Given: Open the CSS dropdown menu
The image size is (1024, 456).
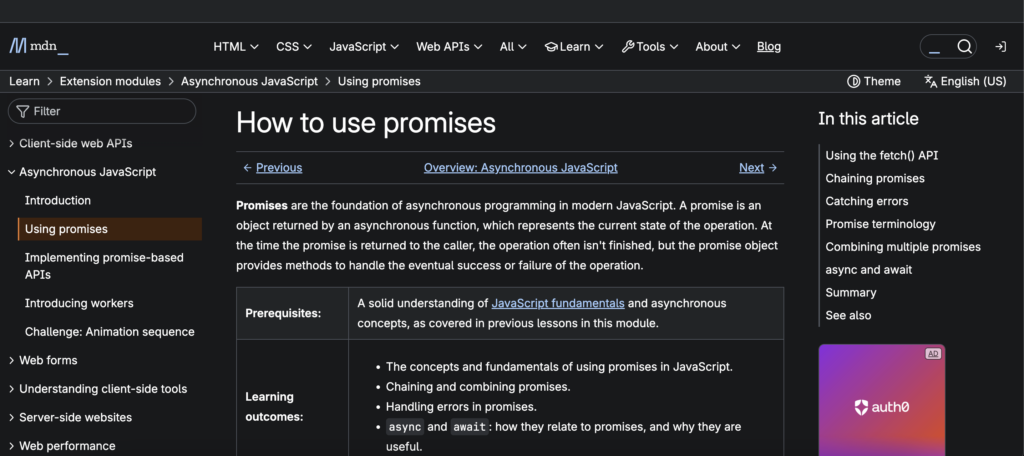Looking at the screenshot, I should [294, 47].
